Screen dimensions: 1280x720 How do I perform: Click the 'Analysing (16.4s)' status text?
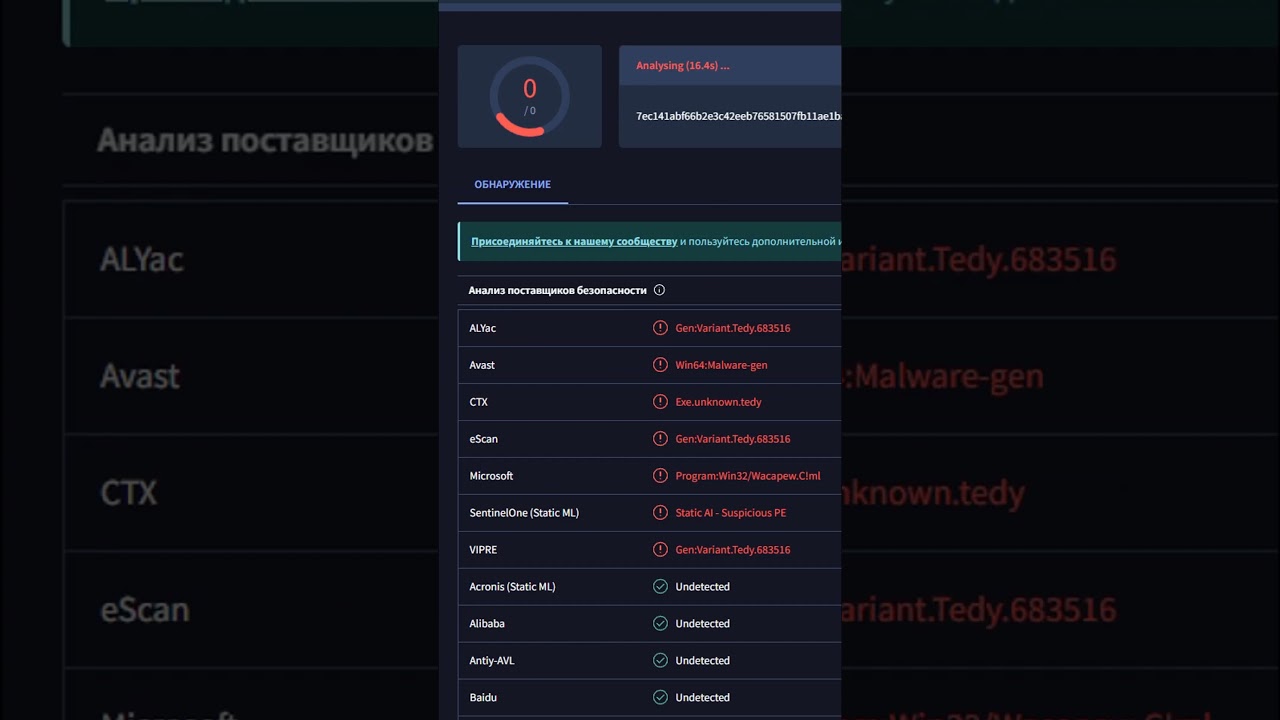coord(683,66)
